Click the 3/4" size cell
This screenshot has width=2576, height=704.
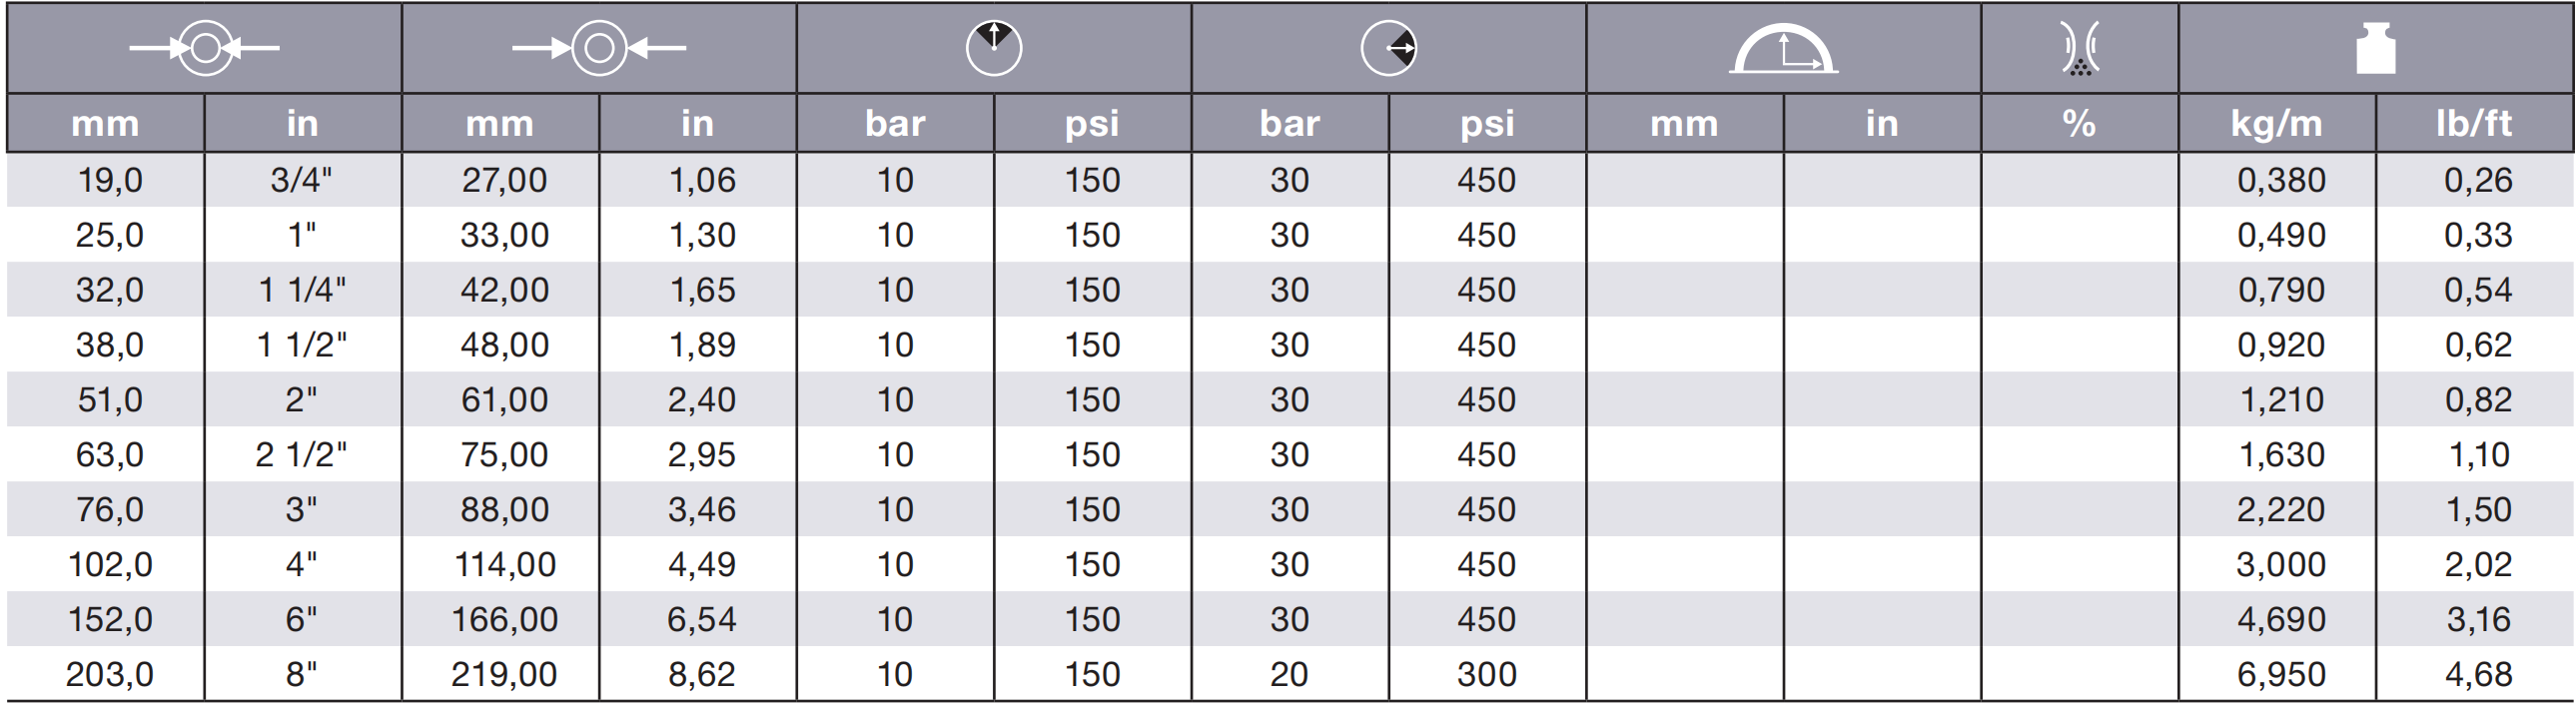[303, 180]
